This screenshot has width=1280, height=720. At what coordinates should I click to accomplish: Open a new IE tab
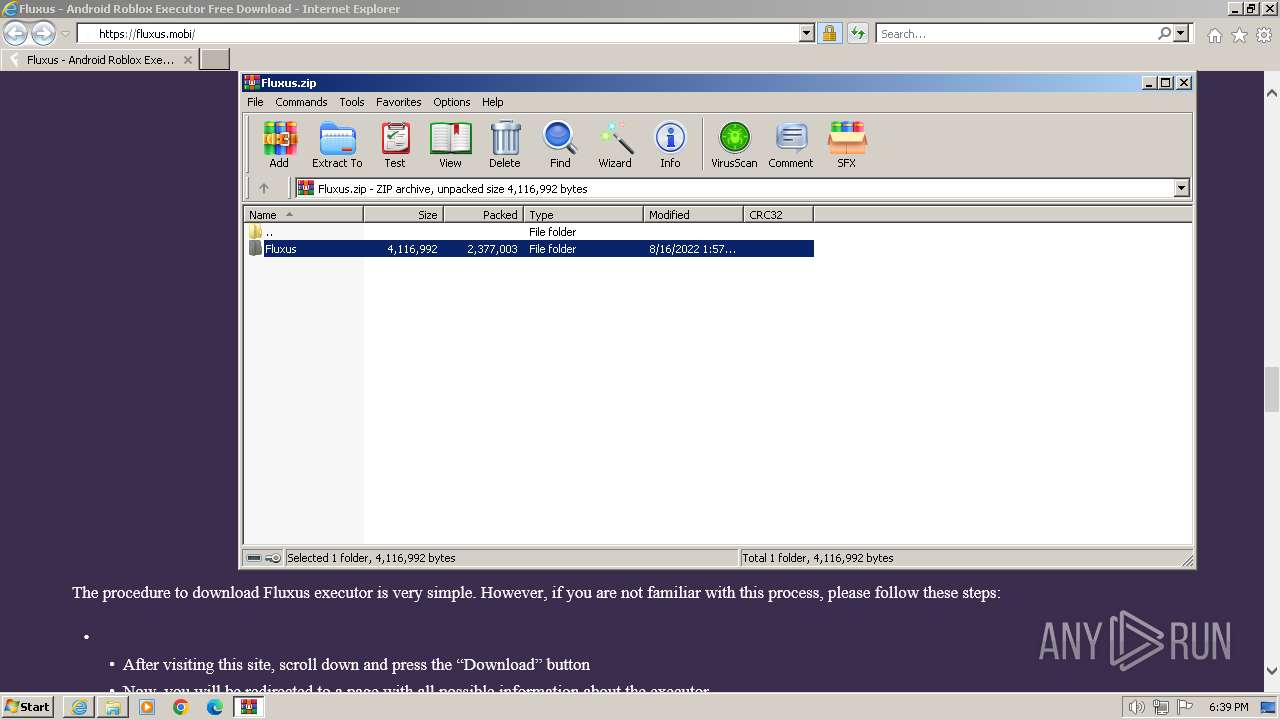tap(215, 59)
